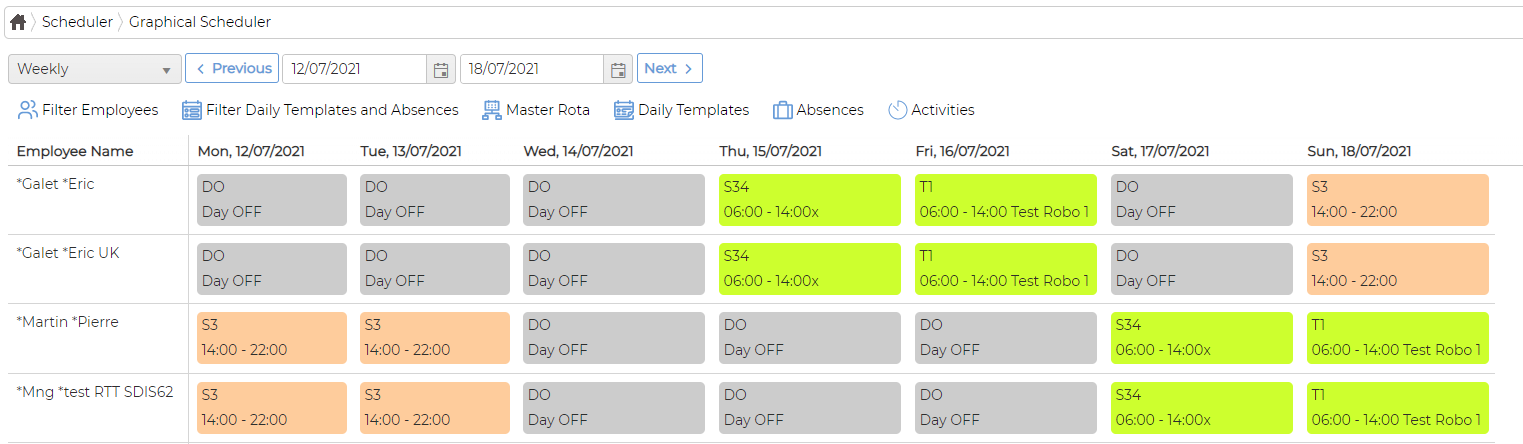The width and height of the screenshot is (1523, 444).
Task: Click the 12/07/2021 start date field
Action: [355, 69]
